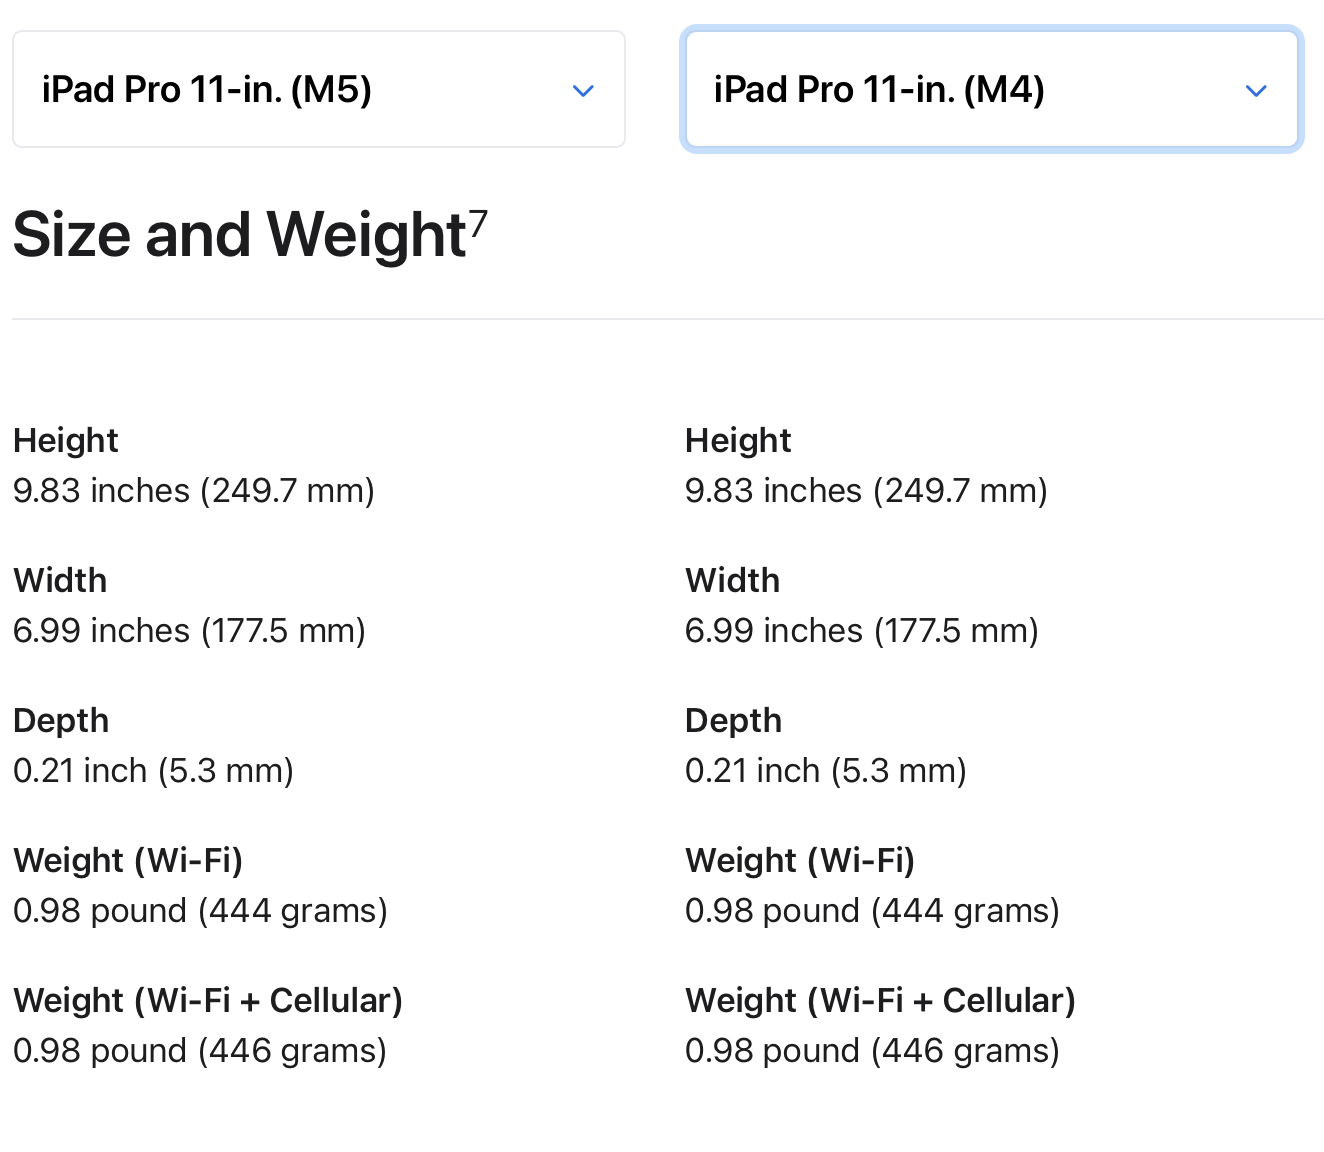1324x1152 pixels.
Task: Click the M5 Weight (Wi-Fi + Cellular) label
Action: pyautogui.click(x=208, y=1000)
